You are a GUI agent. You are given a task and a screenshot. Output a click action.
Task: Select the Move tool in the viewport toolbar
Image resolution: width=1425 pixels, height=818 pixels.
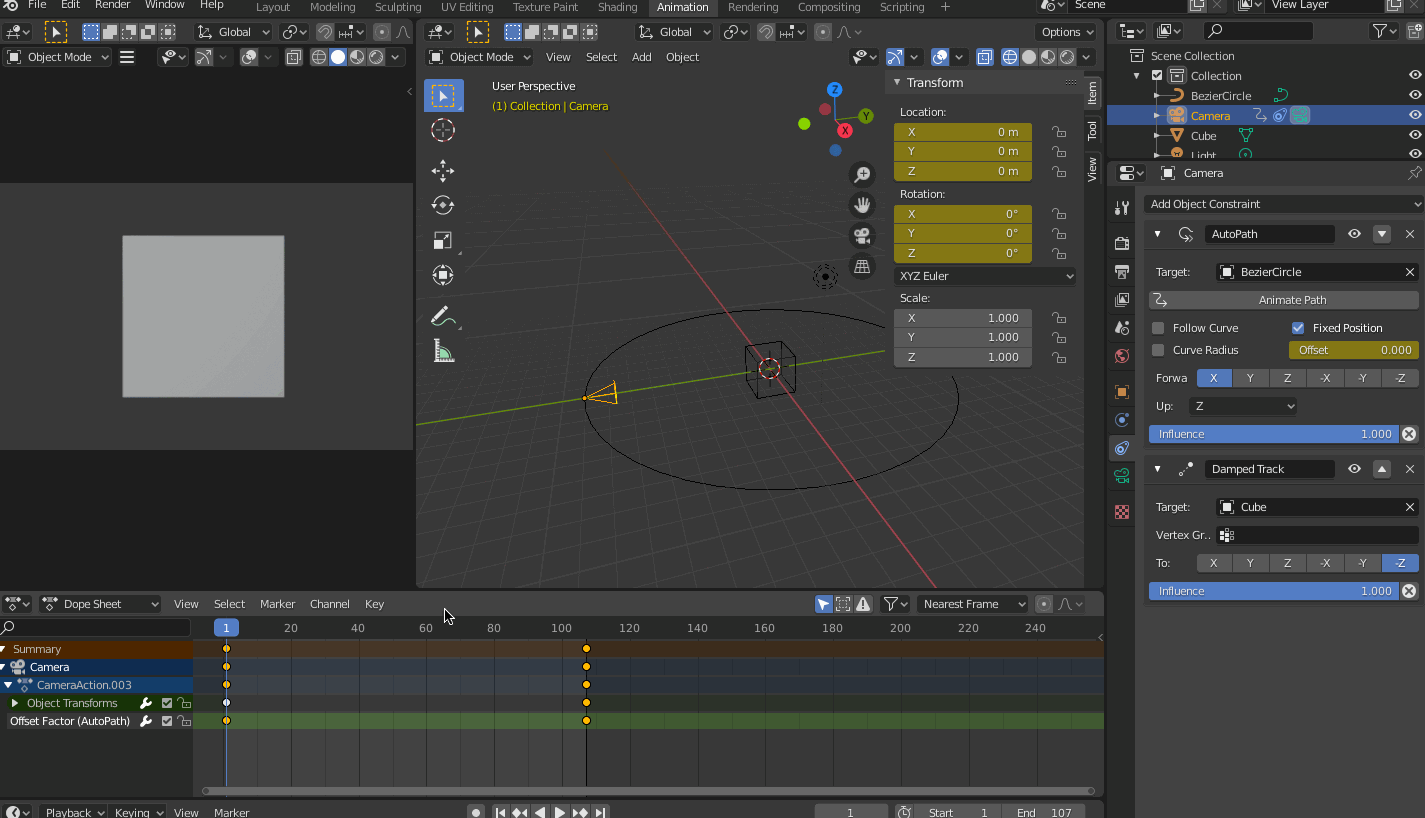(x=443, y=171)
